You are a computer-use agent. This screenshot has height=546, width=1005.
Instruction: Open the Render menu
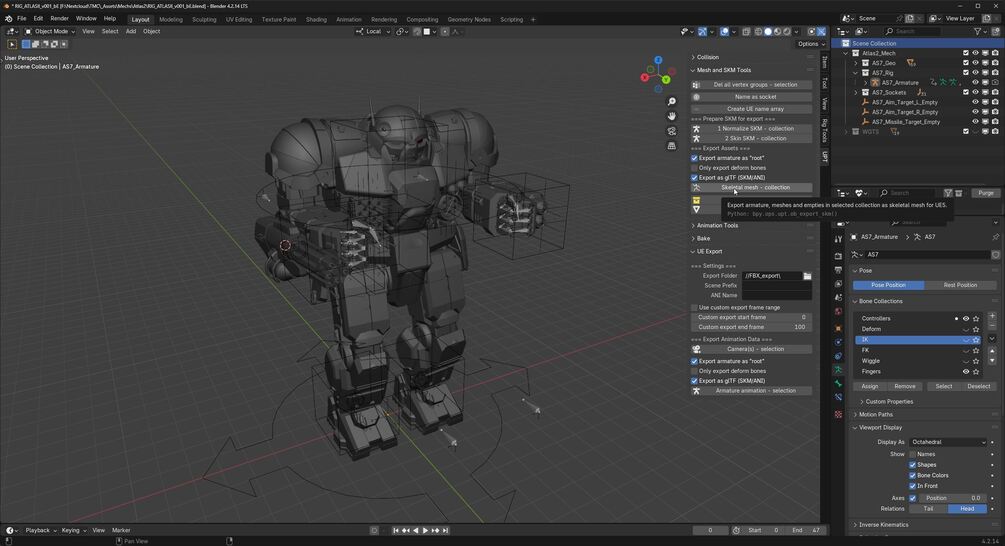(60, 18)
